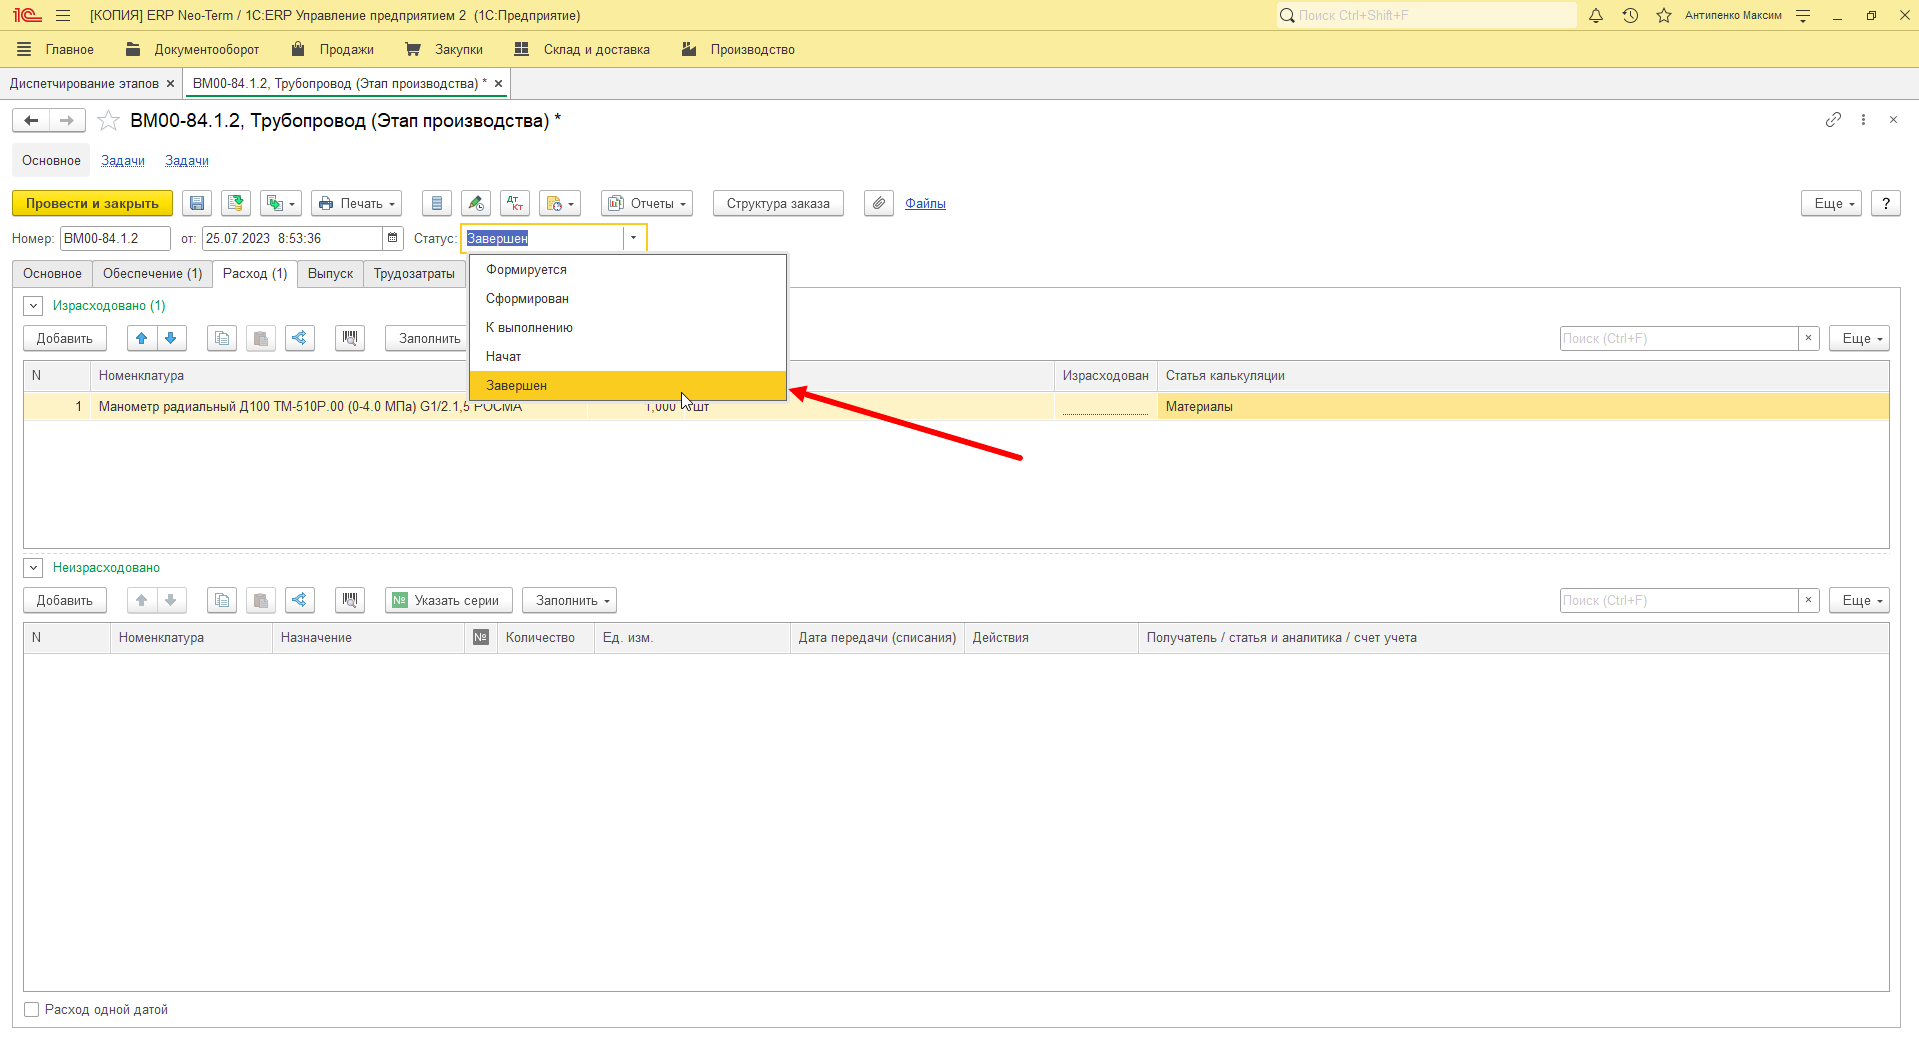The image size is (1919, 1038).
Task: Click 'Указать серии' button
Action: [x=448, y=600]
